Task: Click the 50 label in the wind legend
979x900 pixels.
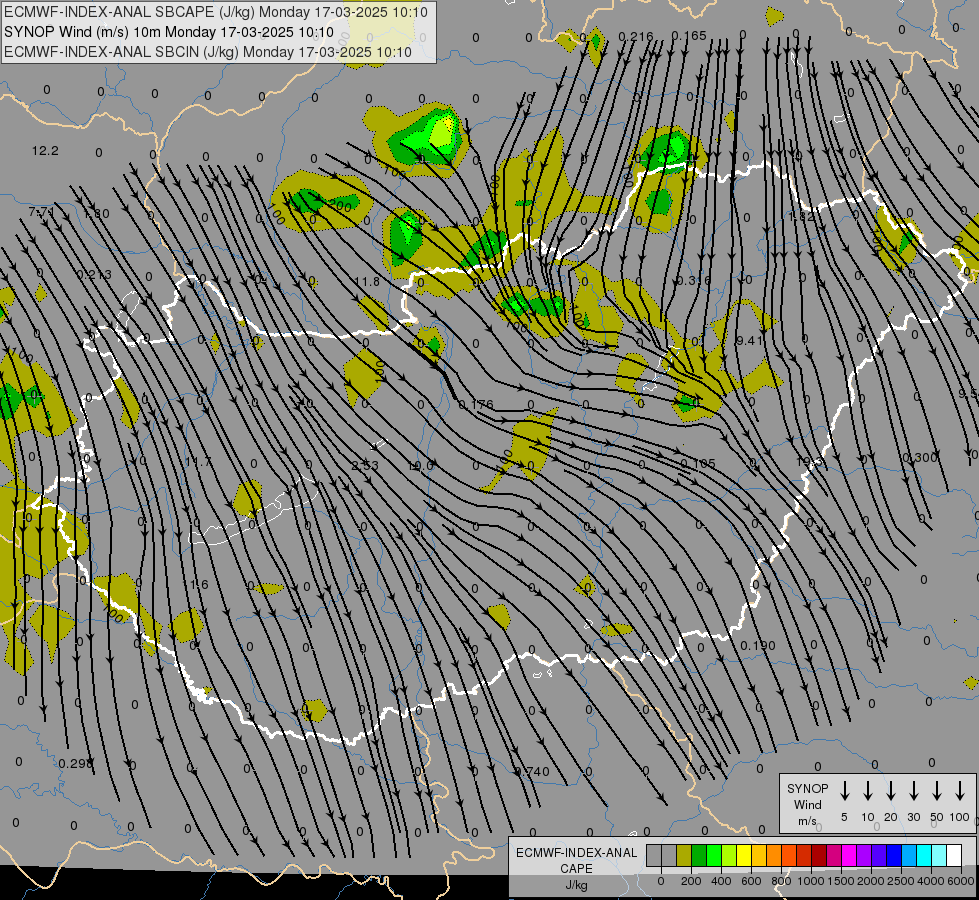Action: tap(937, 817)
